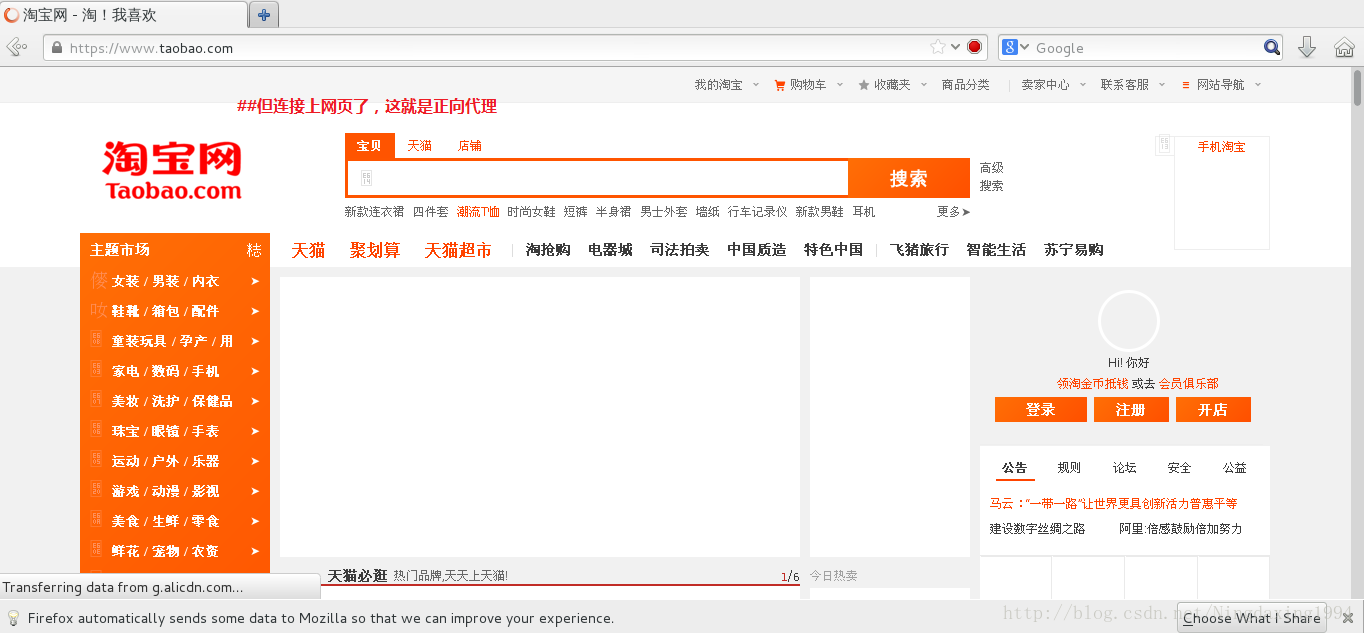Open the 购物车 shopping cart

(x=808, y=85)
